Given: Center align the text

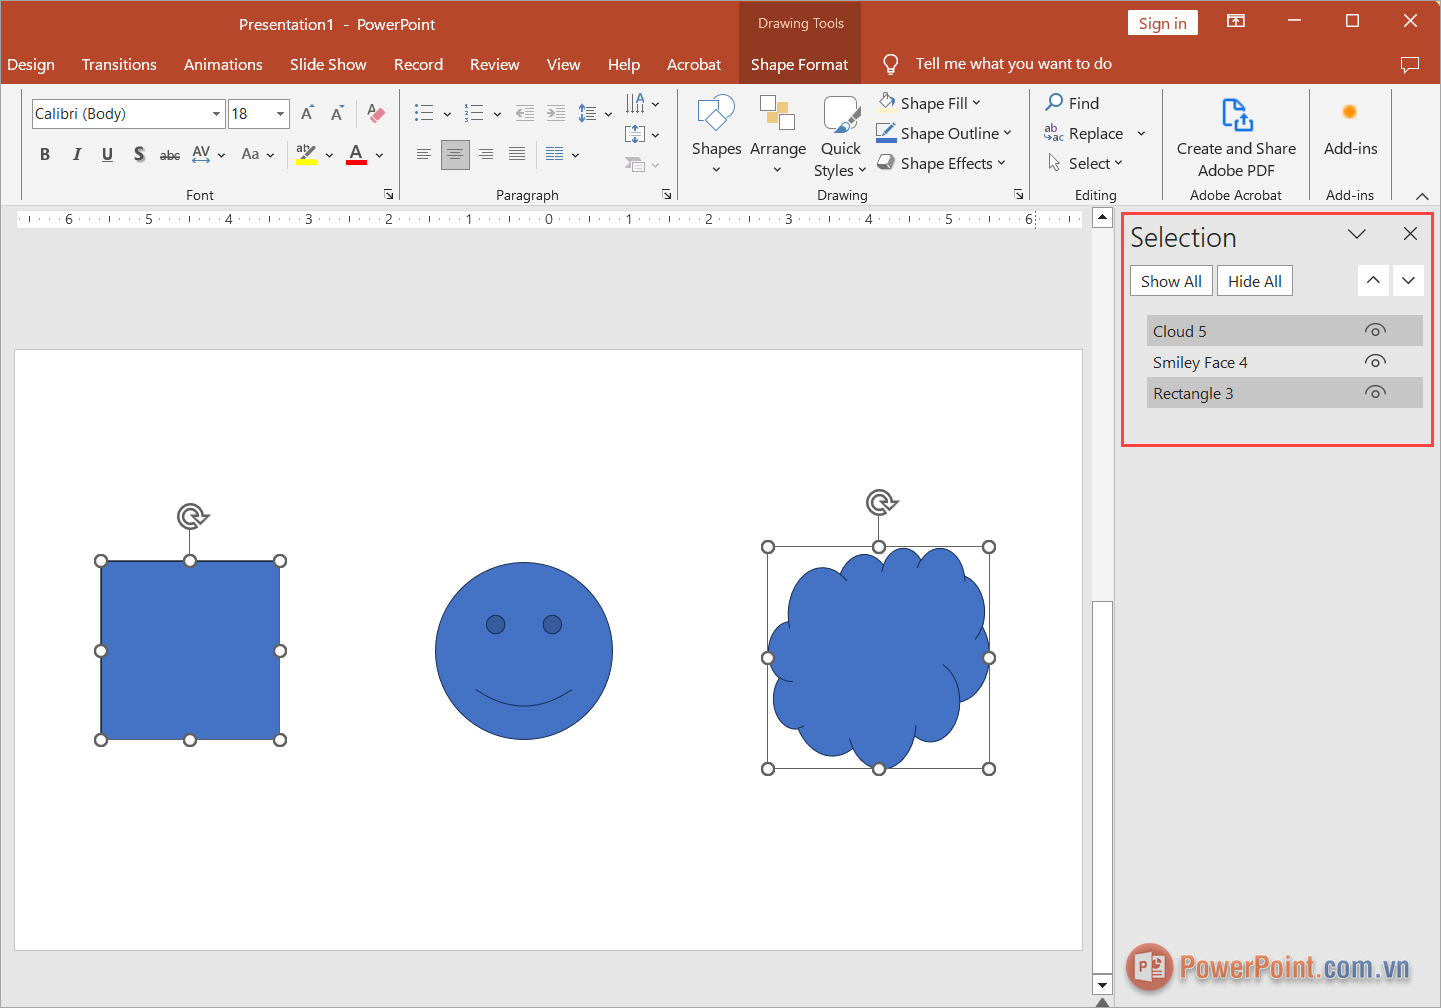Looking at the screenshot, I should 455,154.
